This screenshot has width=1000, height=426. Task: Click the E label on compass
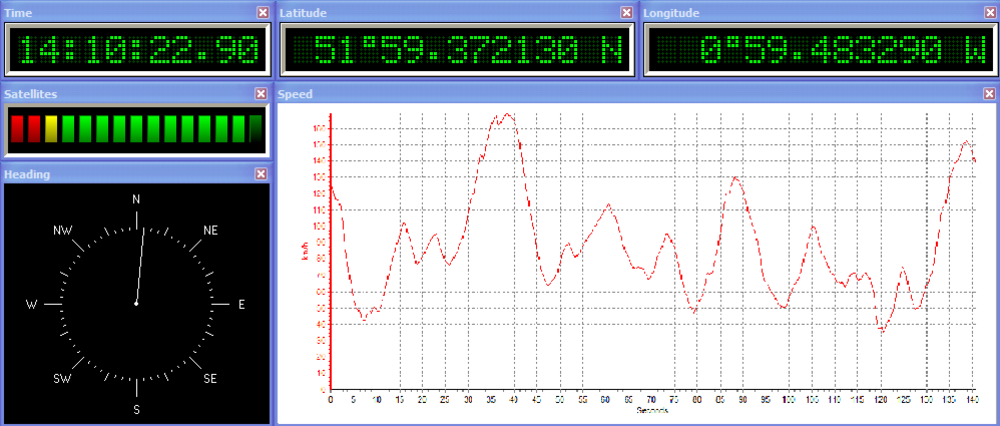click(x=242, y=305)
